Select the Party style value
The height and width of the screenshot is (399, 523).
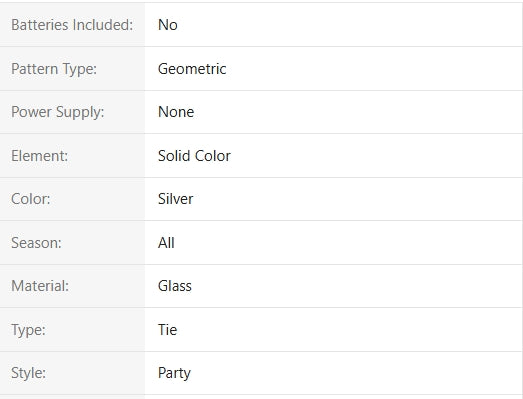coord(174,373)
